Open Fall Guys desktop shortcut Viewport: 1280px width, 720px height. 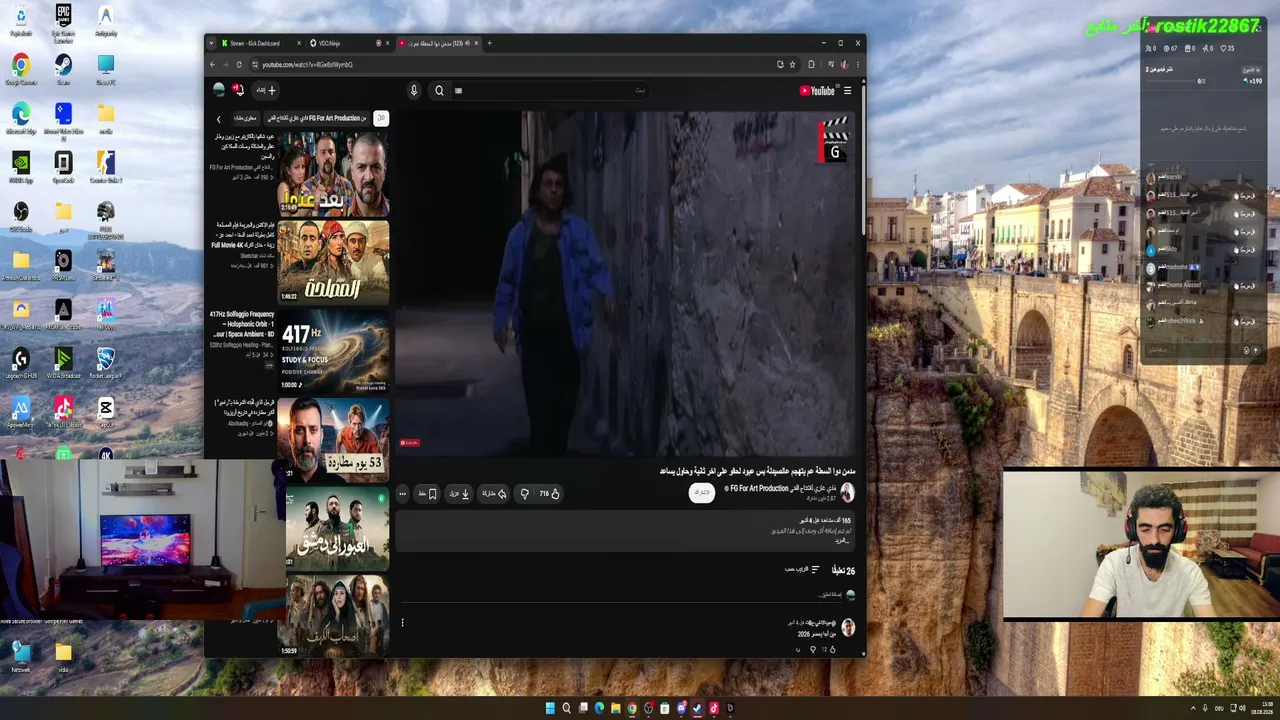[x=105, y=312]
